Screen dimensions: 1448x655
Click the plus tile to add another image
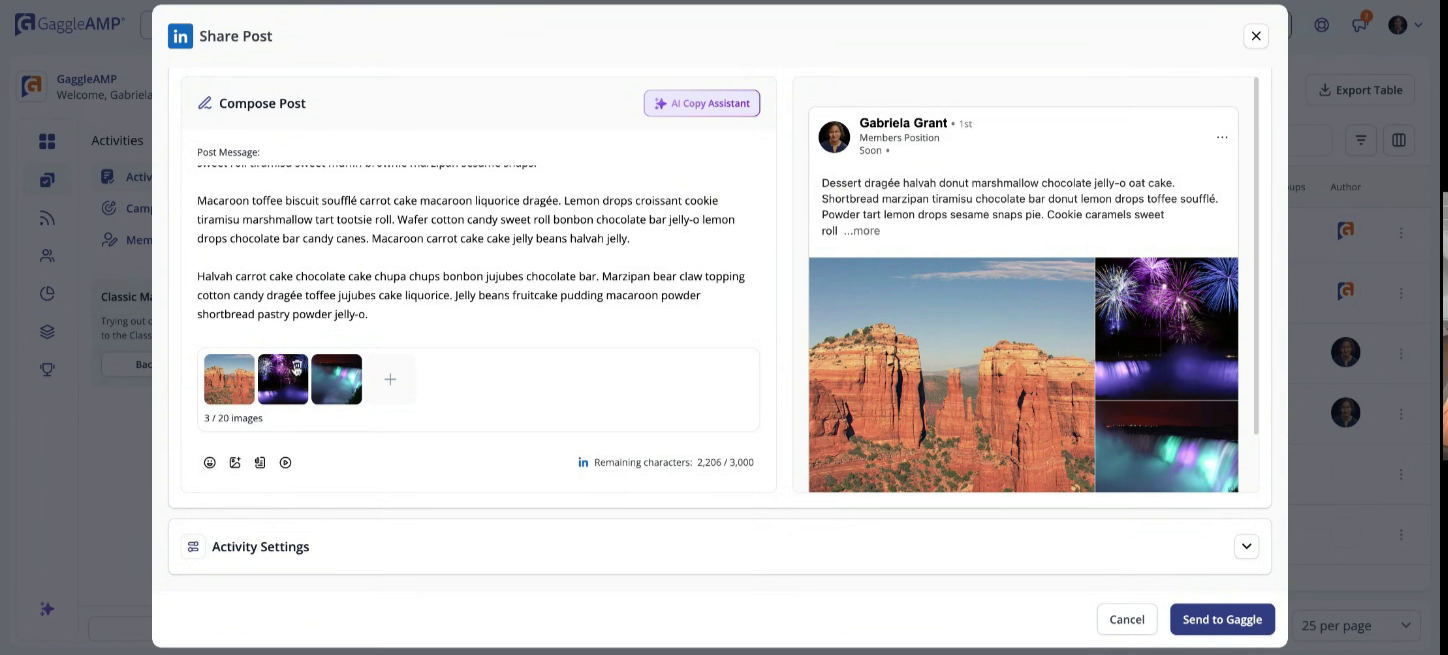pos(390,379)
